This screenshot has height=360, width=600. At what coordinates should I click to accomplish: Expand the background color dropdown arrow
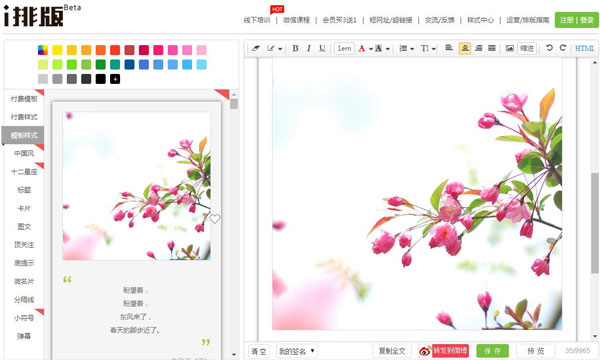[x=388, y=49]
